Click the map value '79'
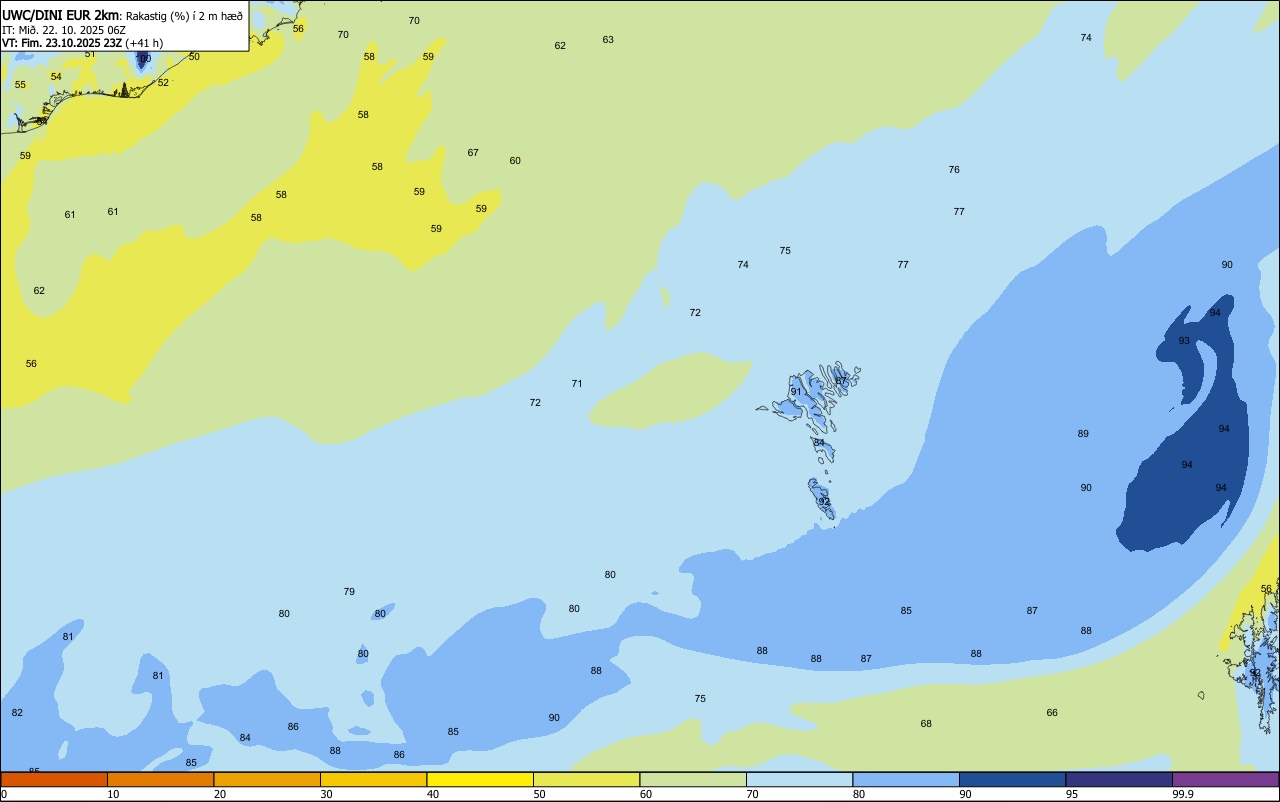The height and width of the screenshot is (802, 1280). click(x=349, y=592)
